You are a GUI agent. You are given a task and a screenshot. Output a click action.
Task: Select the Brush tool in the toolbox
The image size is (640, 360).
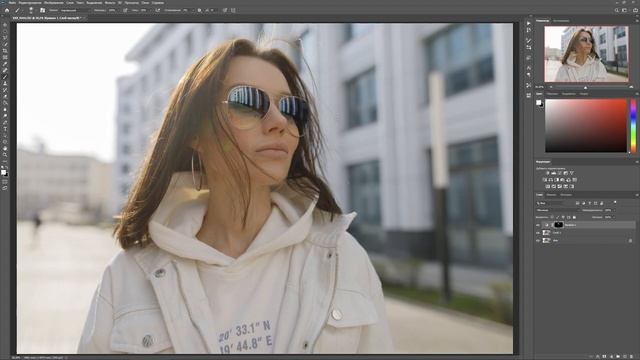click(x=5, y=77)
